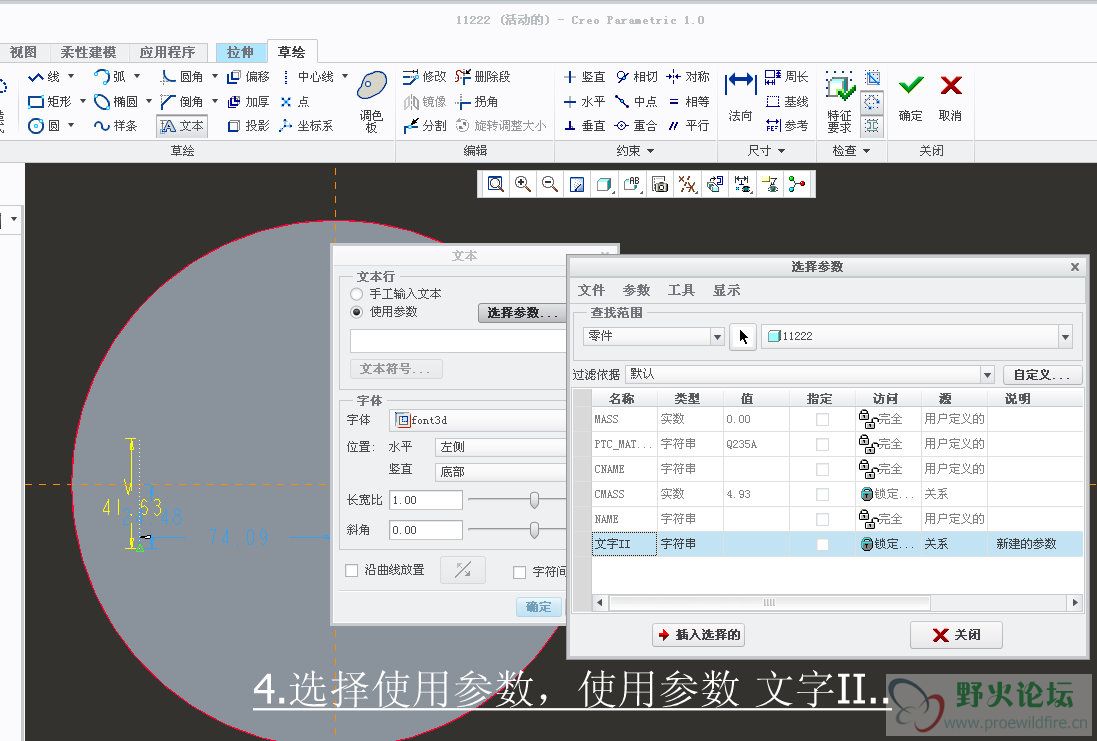Select the 样条 spline tool
The image size is (1097, 741).
click(x=117, y=126)
